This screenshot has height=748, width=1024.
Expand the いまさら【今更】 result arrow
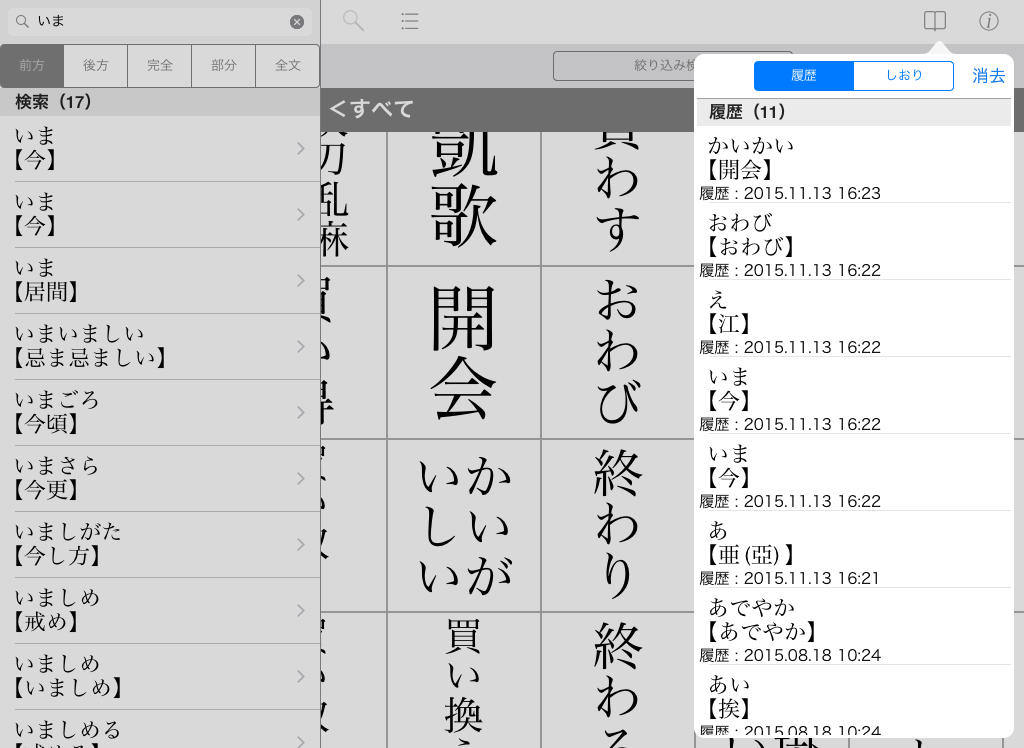[x=301, y=478]
